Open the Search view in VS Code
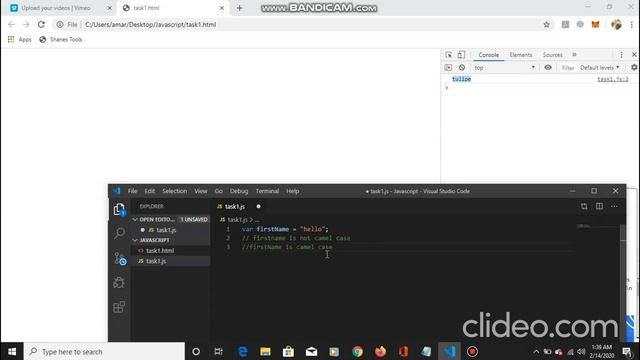The width and height of the screenshot is (640, 360). tap(119, 233)
